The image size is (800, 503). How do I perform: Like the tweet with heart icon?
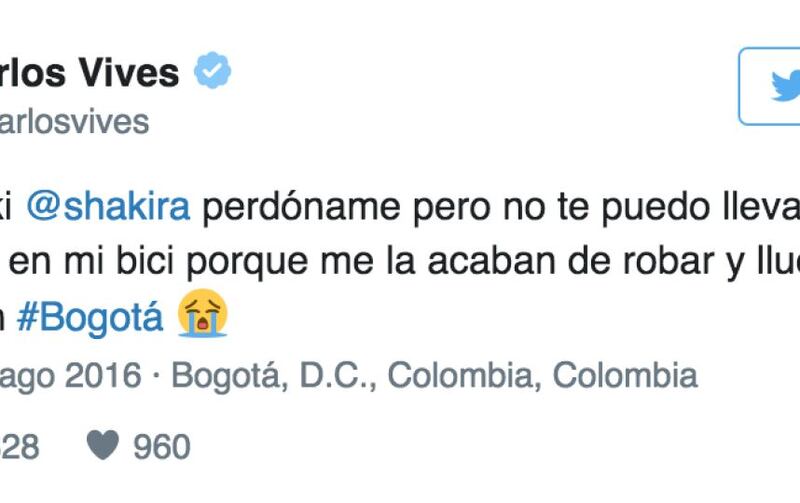coord(103,445)
